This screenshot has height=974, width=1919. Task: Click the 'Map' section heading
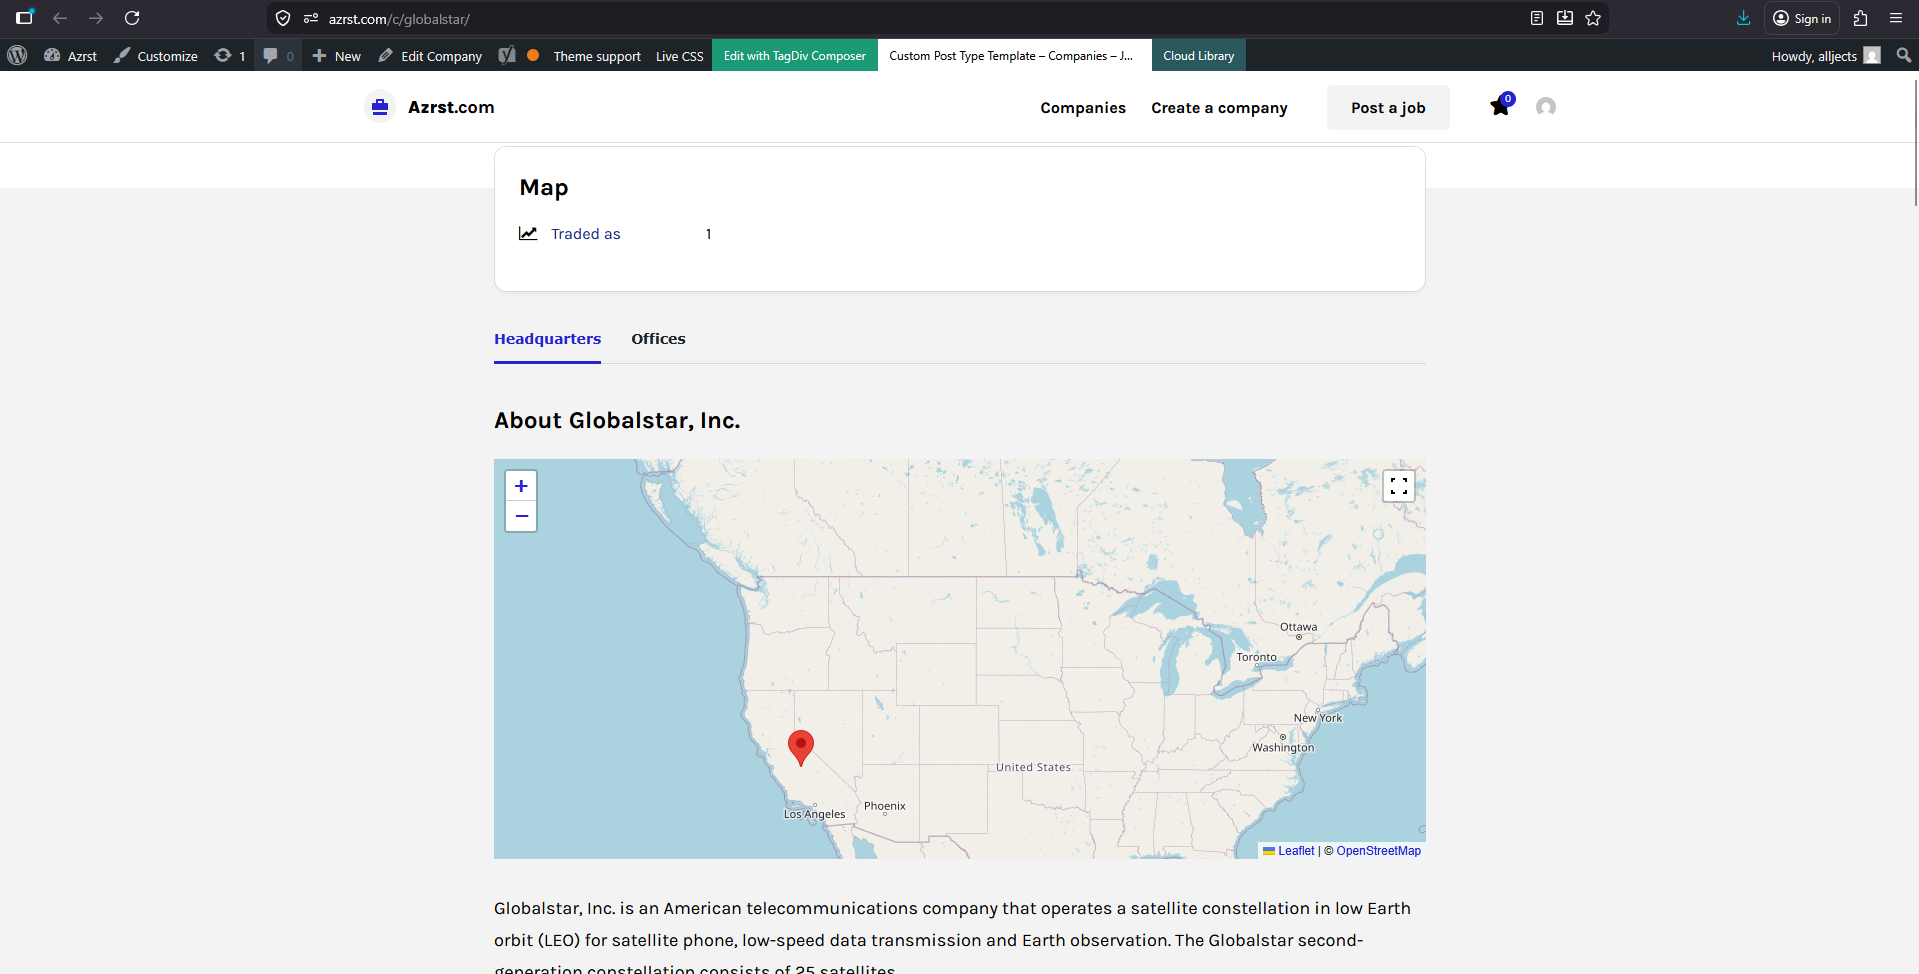tap(544, 188)
